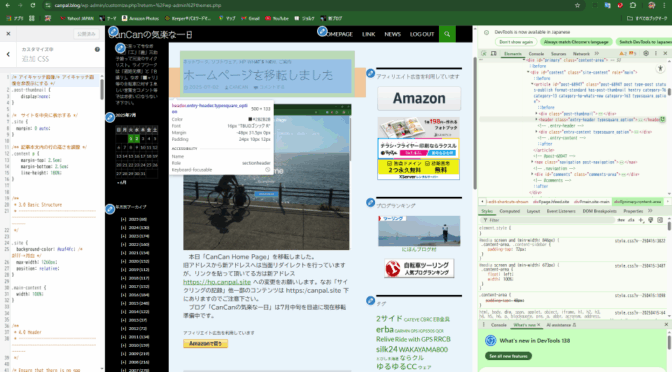
Task: Click the floating accessibility tree button
Action: pyautogui.click(x=660, y=69)
